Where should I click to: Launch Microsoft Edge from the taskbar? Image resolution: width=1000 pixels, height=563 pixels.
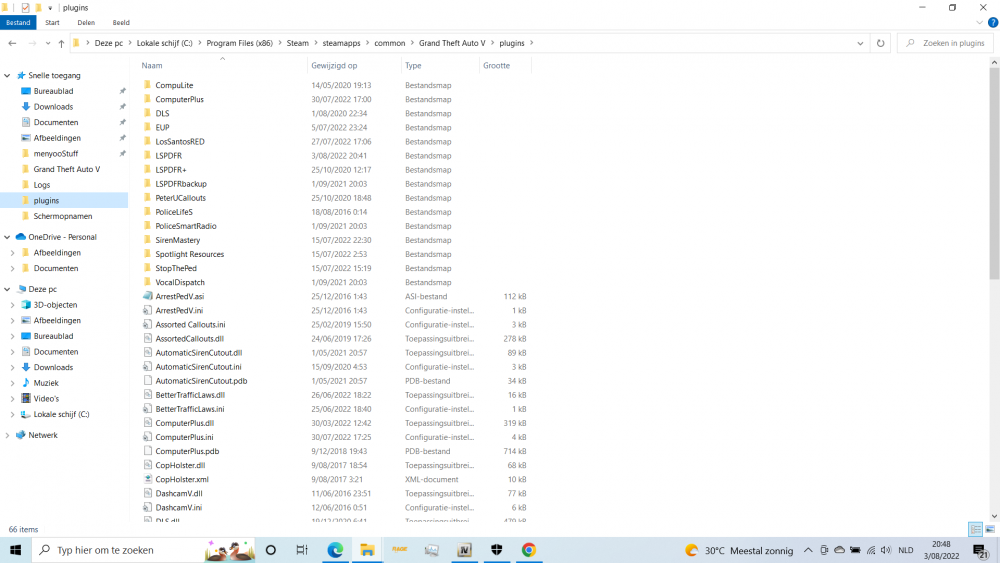[335, 550]
